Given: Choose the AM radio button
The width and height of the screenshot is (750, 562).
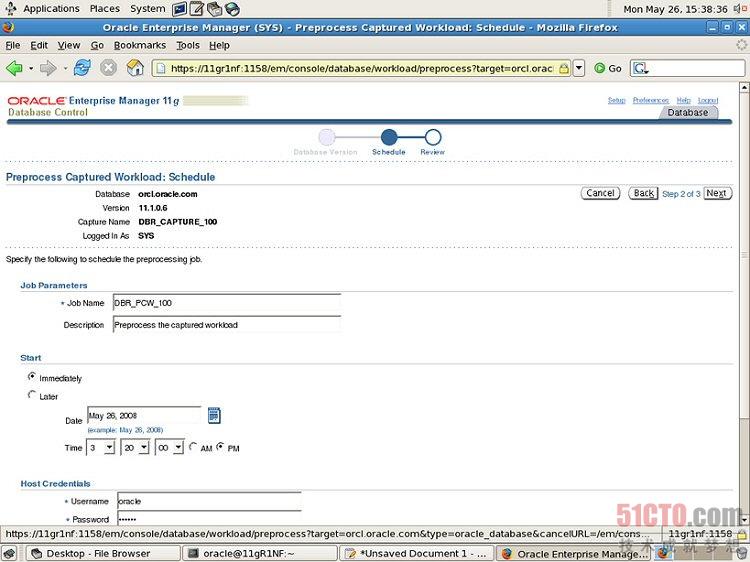Looking at the screenshot, I should (x=193, y=447).
